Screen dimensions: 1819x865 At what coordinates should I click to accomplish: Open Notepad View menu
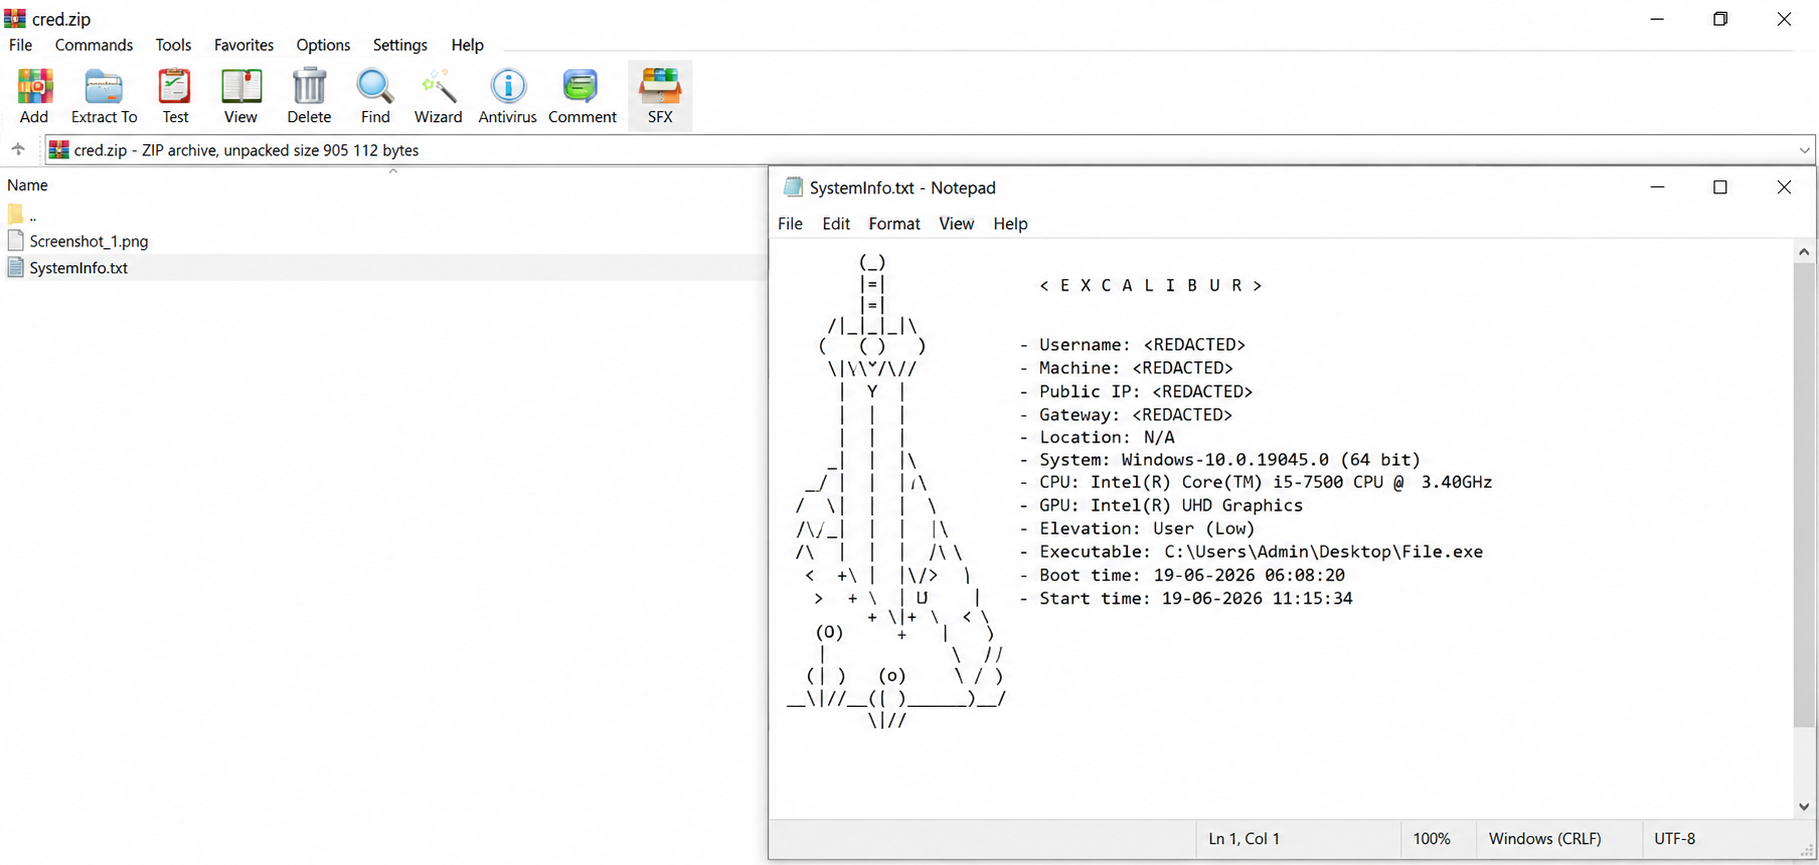coord(956,224)
